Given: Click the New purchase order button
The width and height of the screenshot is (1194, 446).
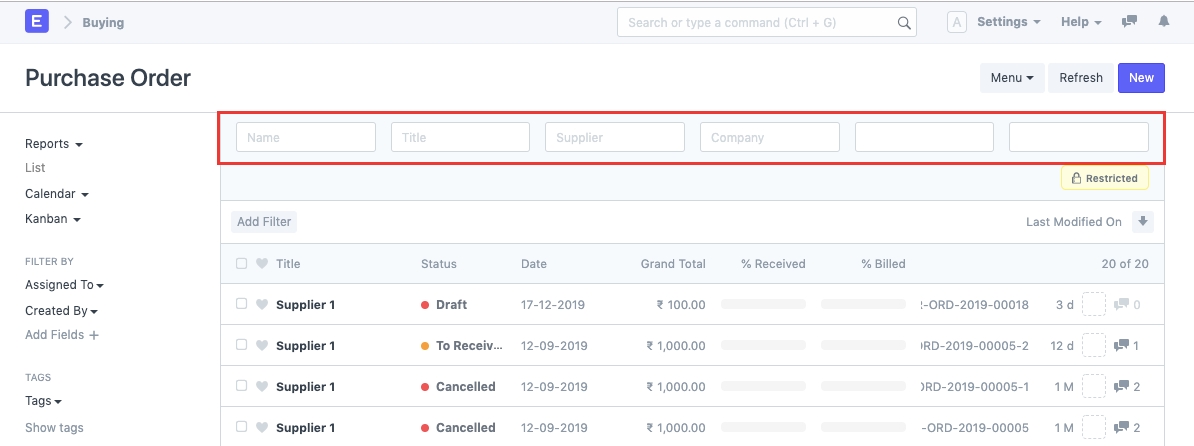Looking at the screenshot, I should click(1141, 78).
